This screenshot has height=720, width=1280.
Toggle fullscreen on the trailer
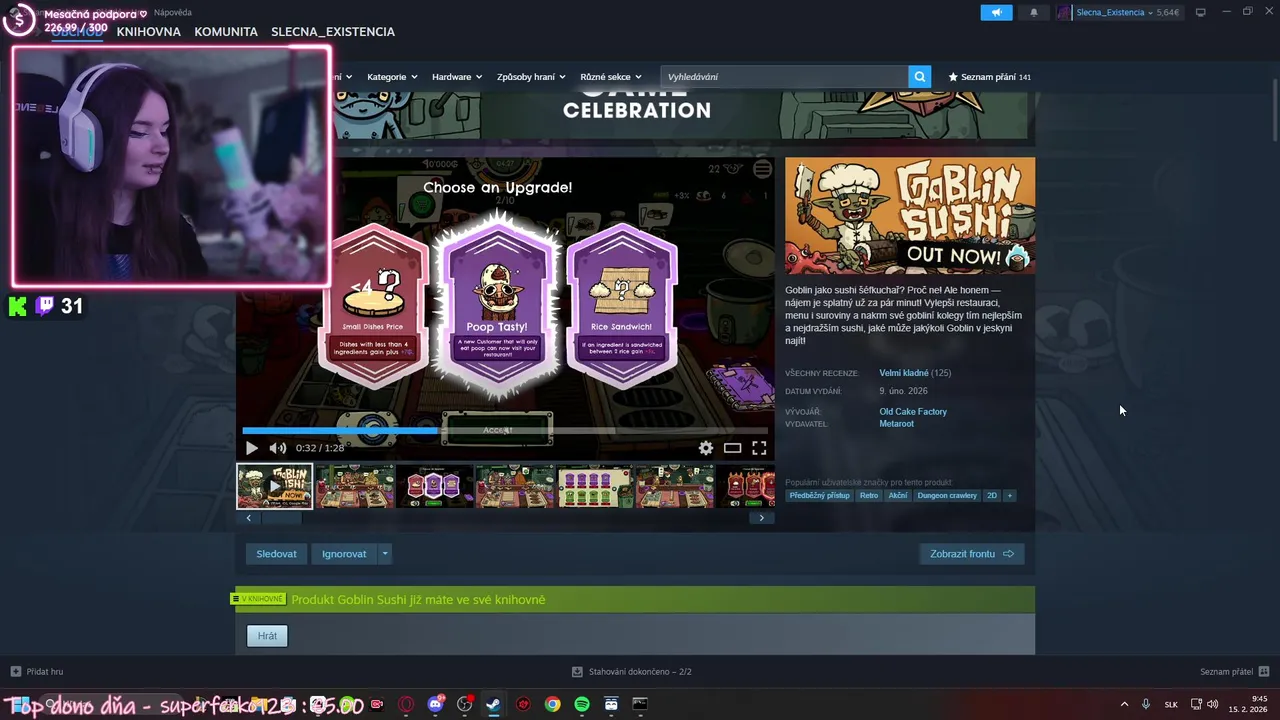pos(759,448)
